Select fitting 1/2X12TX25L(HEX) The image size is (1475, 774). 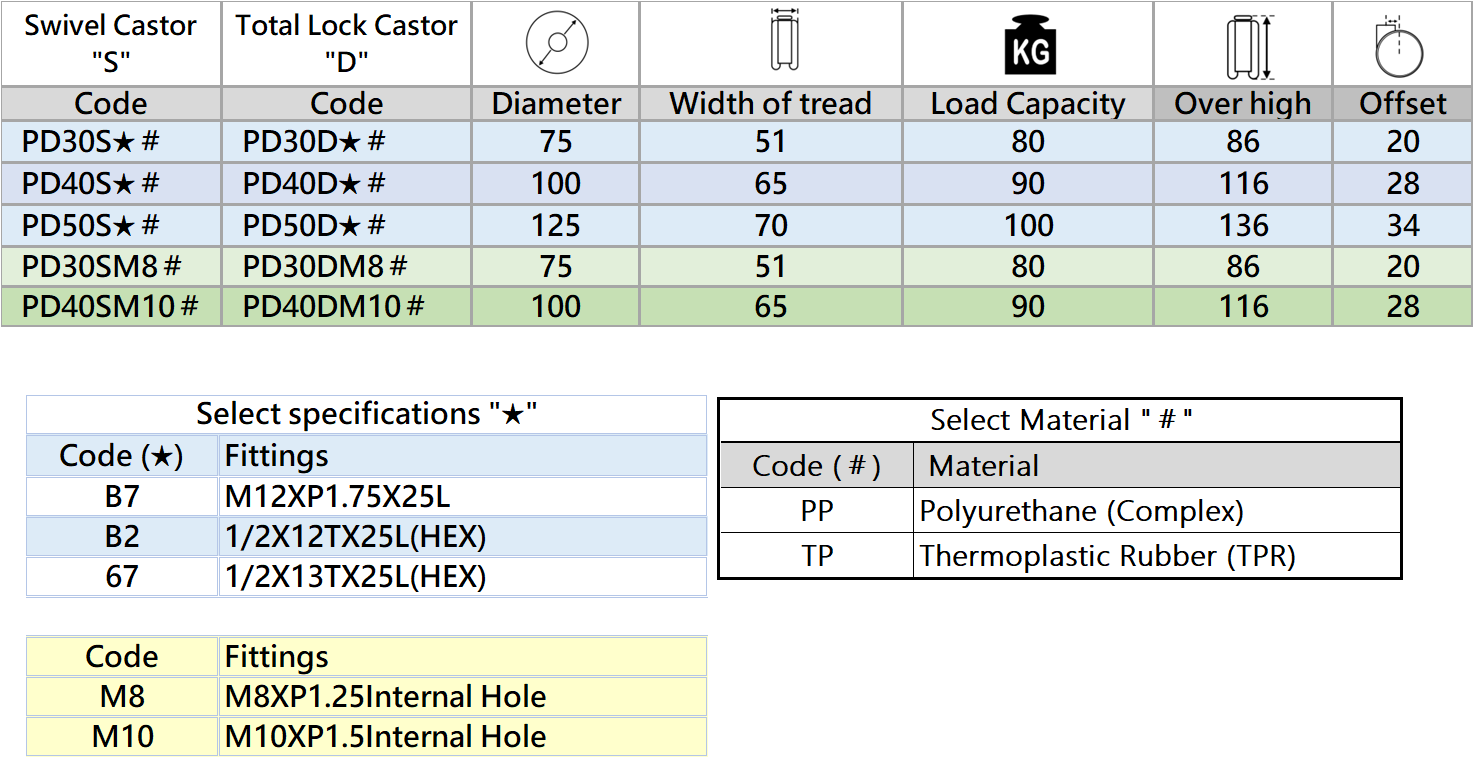tap(355, 537)
